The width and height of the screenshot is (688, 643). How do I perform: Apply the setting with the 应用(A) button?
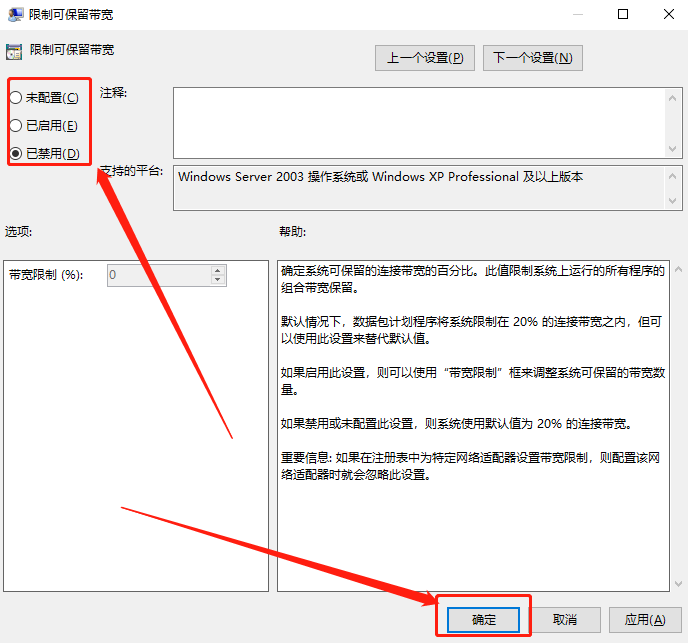coord(644,620)
